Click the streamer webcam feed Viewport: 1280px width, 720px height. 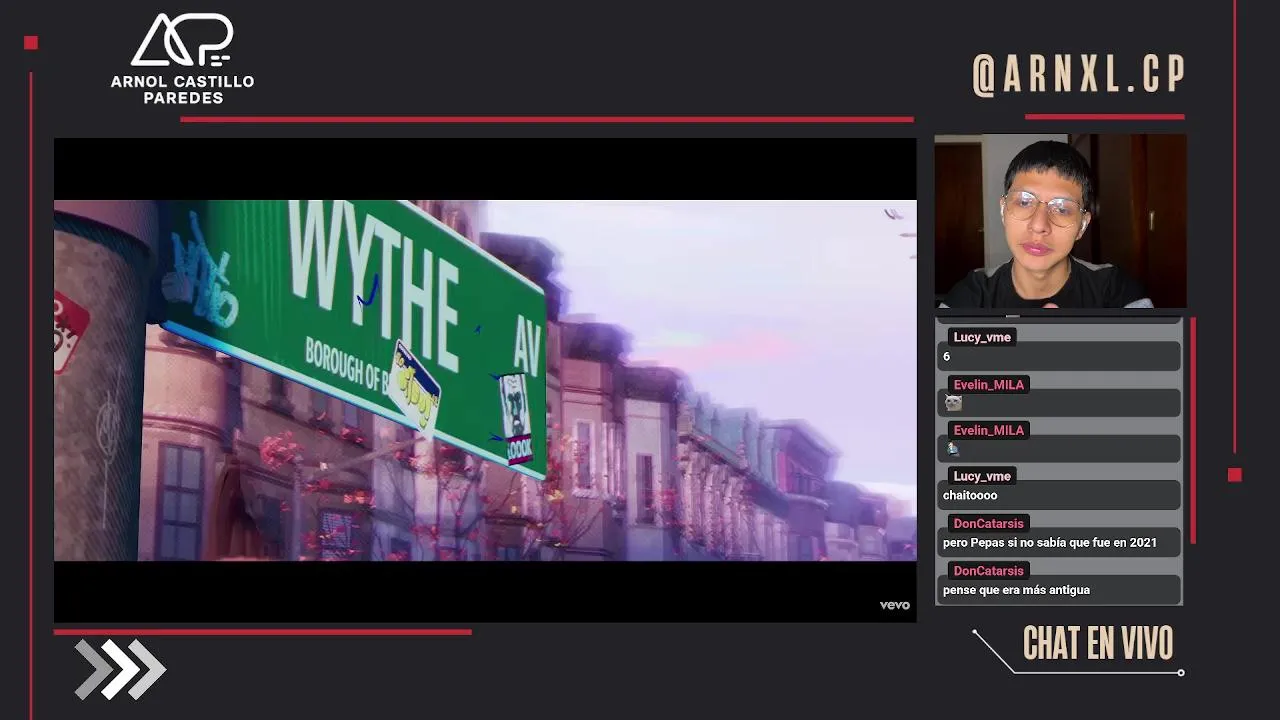coord(1060,221)
